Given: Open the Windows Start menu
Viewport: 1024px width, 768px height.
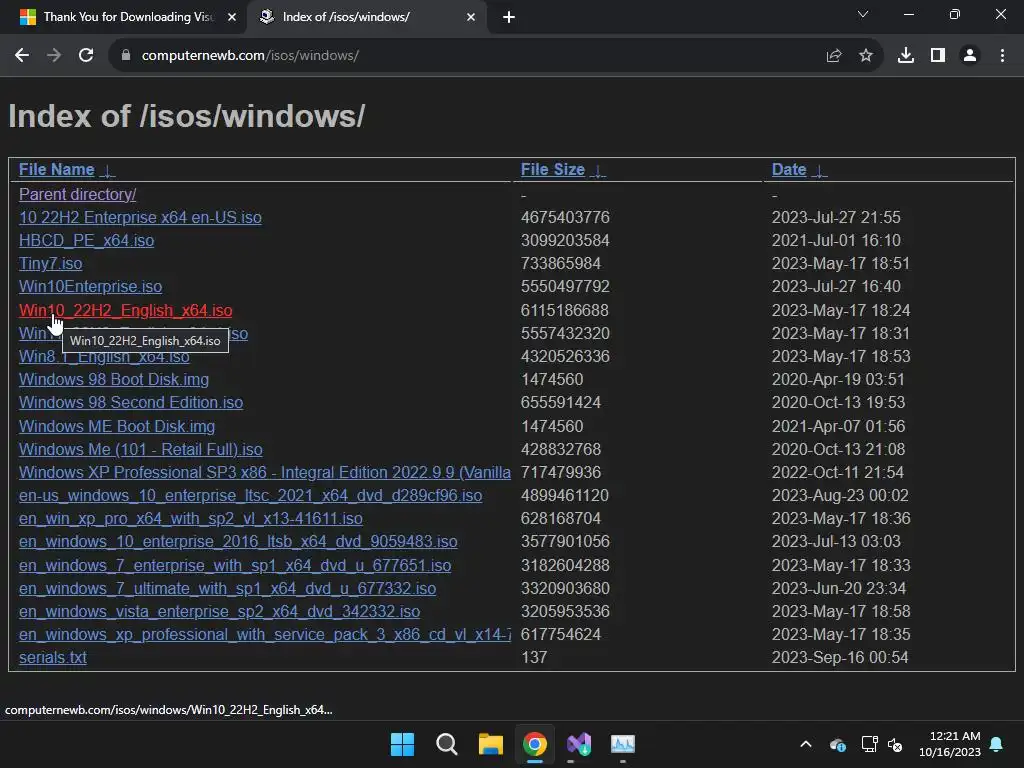Looking at the screenshot, I should tap(402, 744).
